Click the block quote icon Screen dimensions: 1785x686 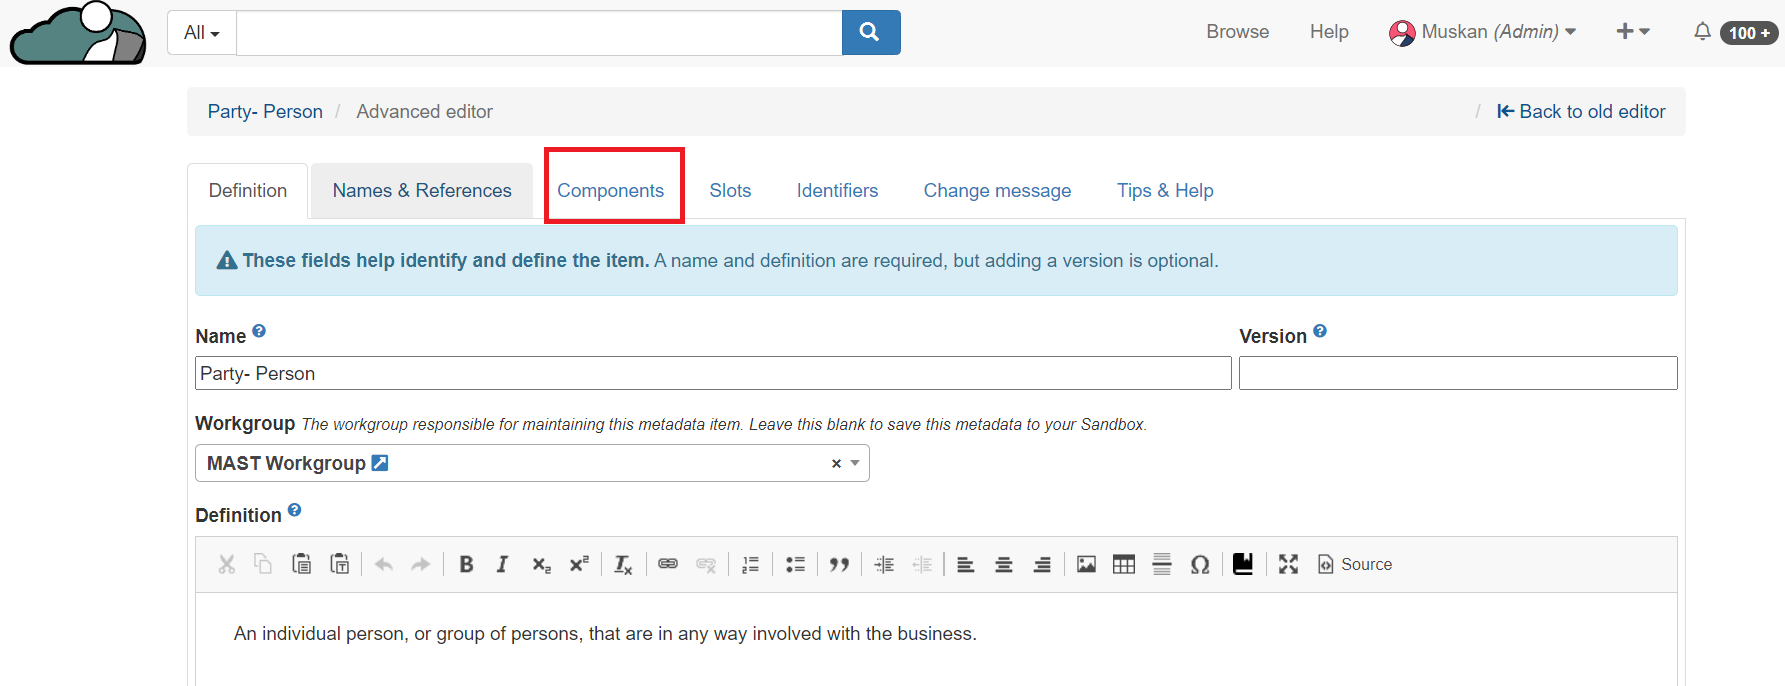839,565
